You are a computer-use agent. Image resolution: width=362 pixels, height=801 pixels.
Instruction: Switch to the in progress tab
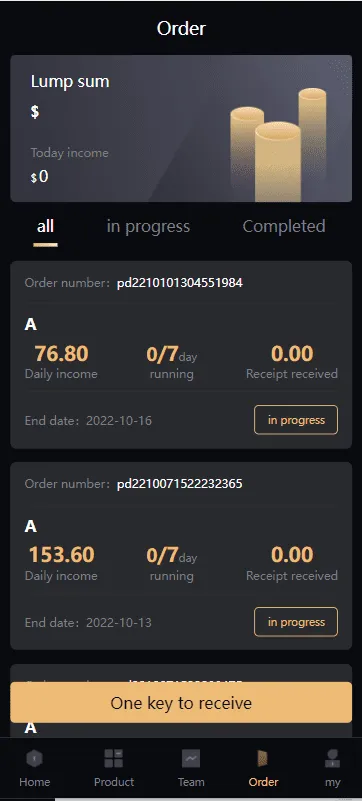(x=148, y=226)
